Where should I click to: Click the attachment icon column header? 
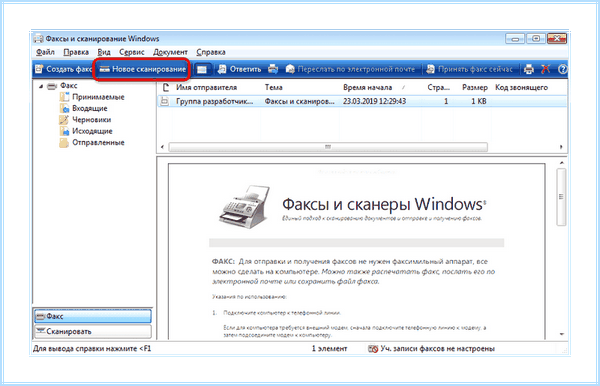tap(166, 88)
